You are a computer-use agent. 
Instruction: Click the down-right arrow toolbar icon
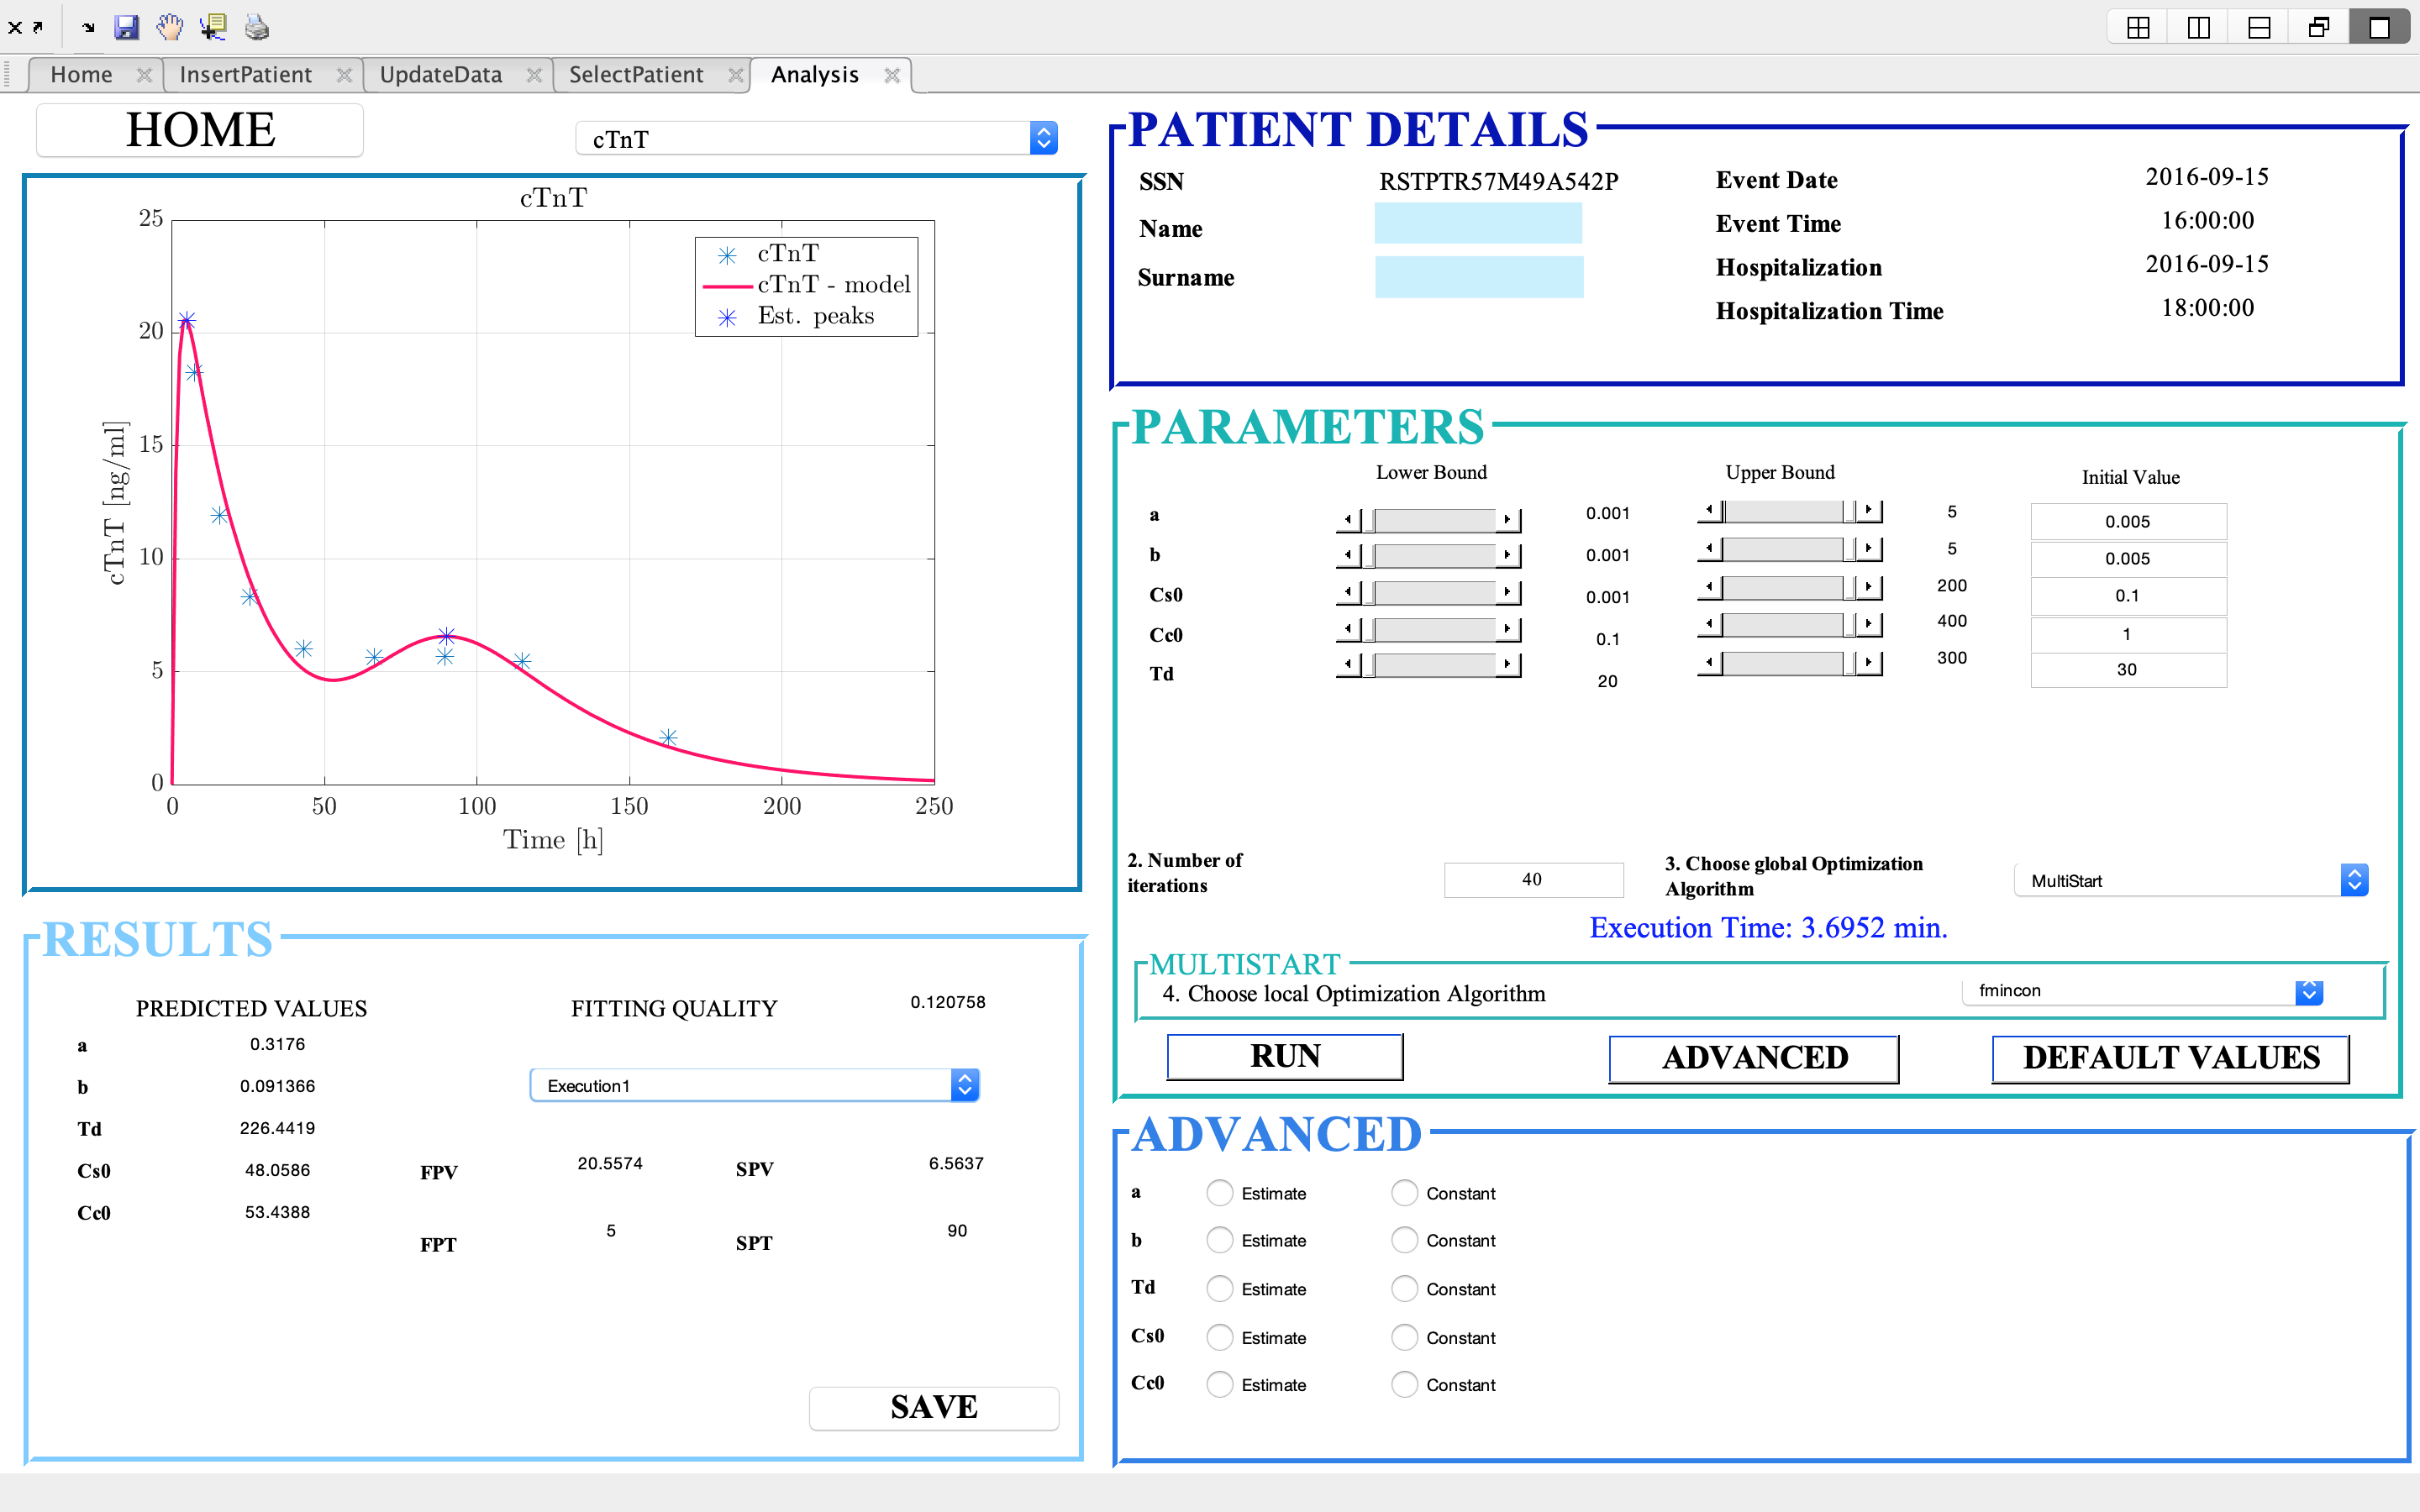tap(88, 28)
